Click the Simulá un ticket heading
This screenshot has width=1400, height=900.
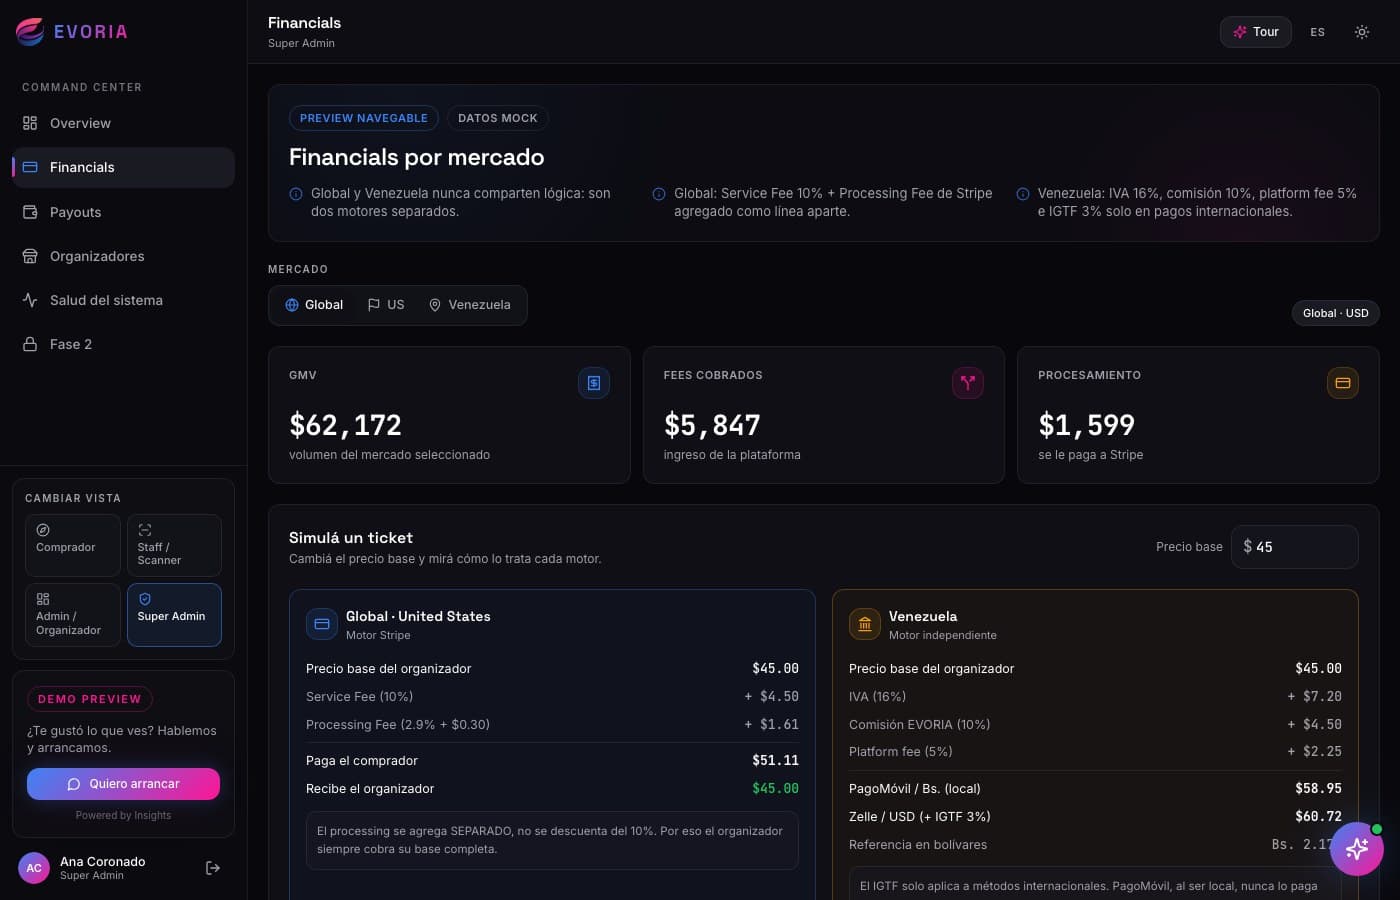tap(351, 538)
